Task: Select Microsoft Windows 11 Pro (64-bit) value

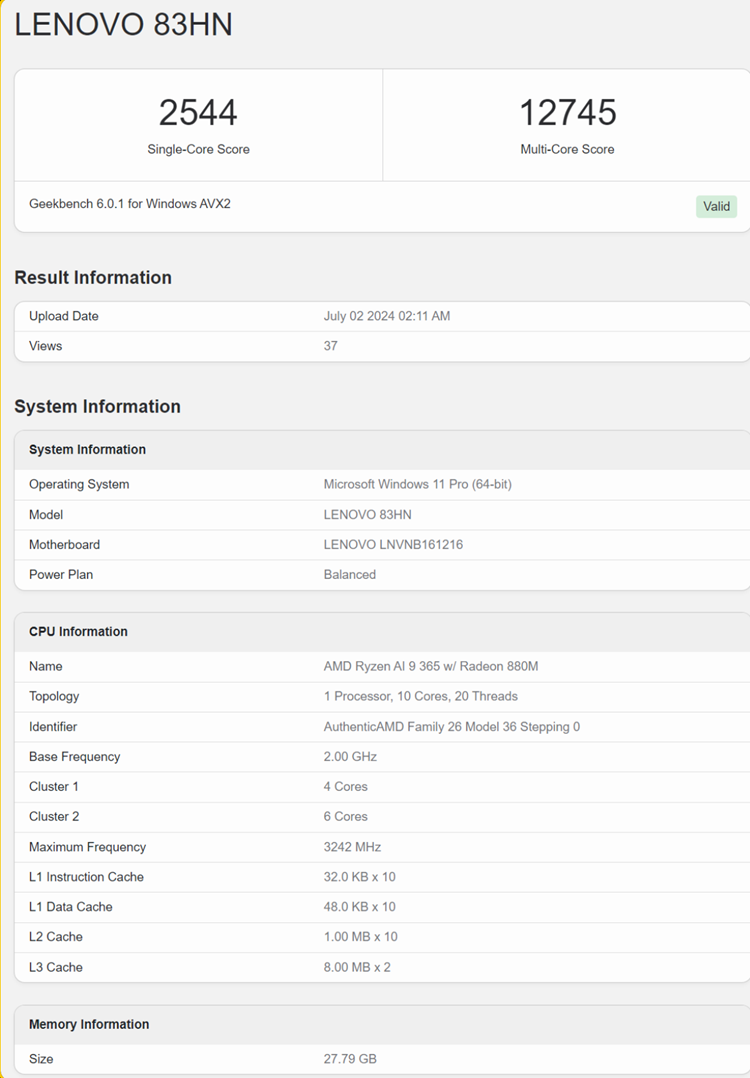Action: [417, 484]
